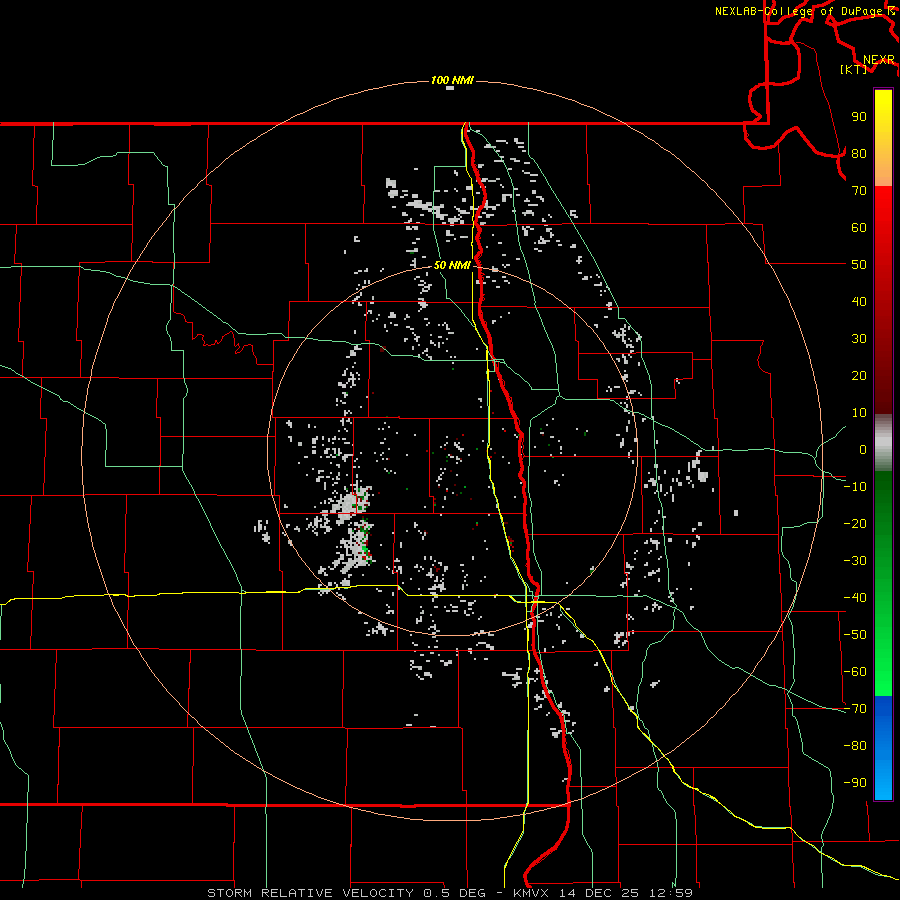Select the 80 knot scale label

pos(859,153)
